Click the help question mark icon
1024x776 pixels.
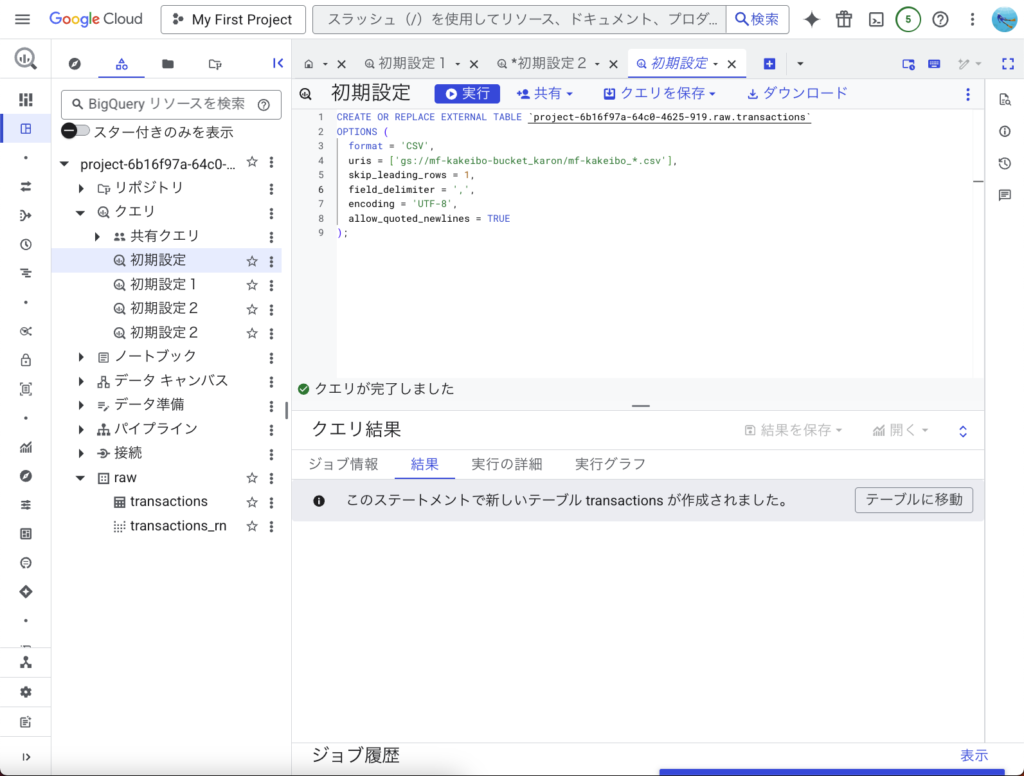940,19
